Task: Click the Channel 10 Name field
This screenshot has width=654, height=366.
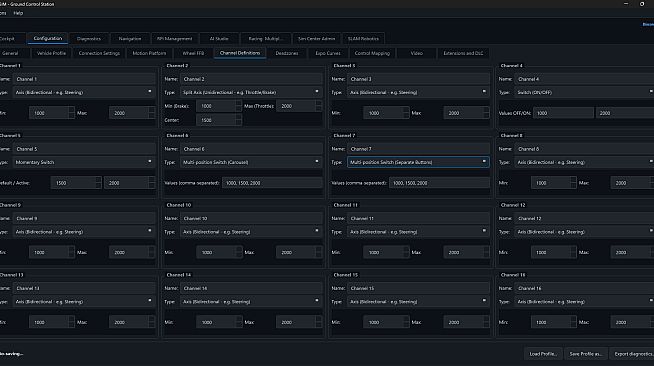Action: point(251,218)
